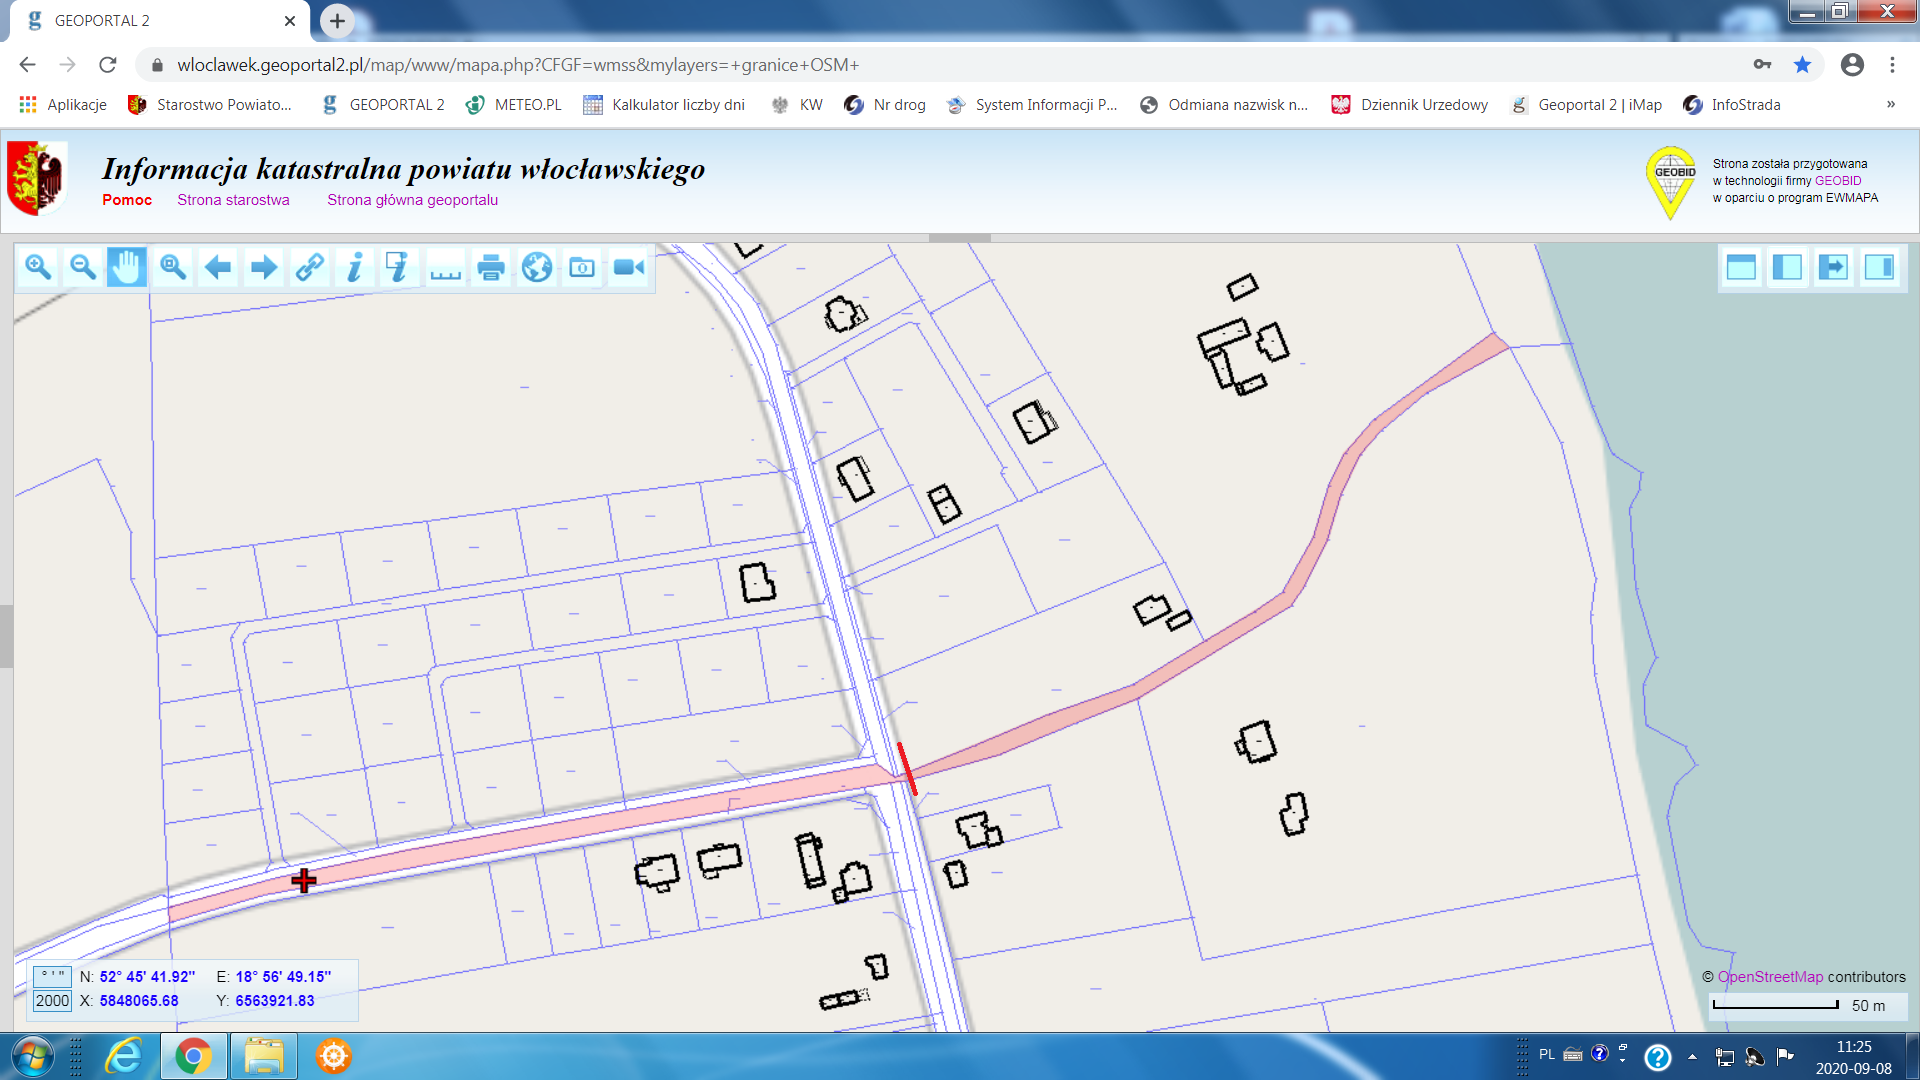Click the degrees format box beside N

(52, 976)
